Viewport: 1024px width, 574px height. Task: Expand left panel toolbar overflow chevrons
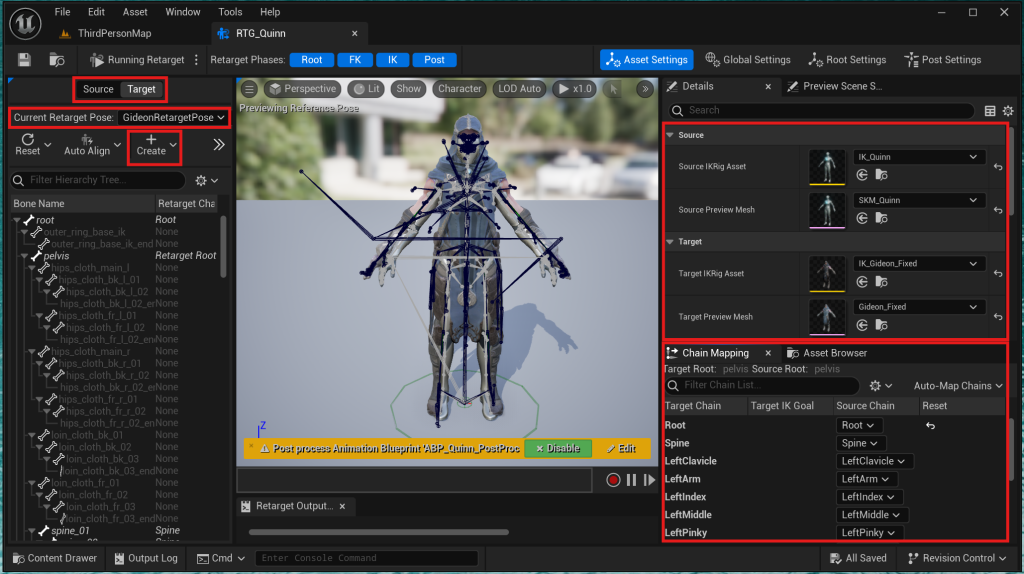tap(219, 144)
